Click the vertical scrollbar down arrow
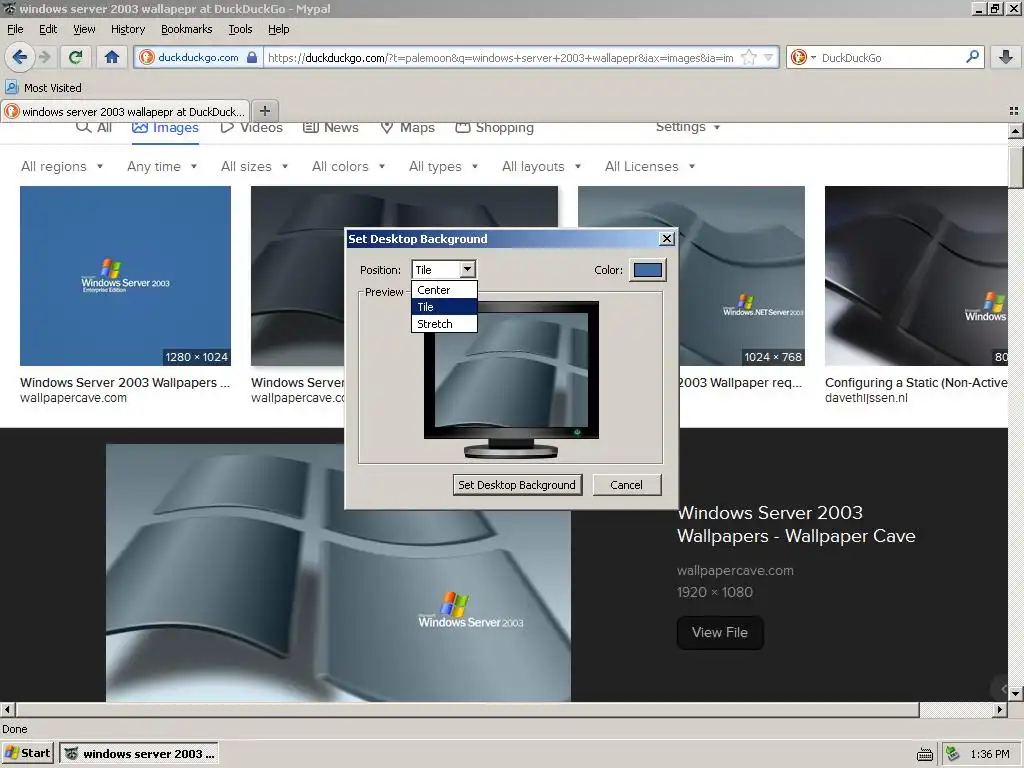 point(1015,694)
